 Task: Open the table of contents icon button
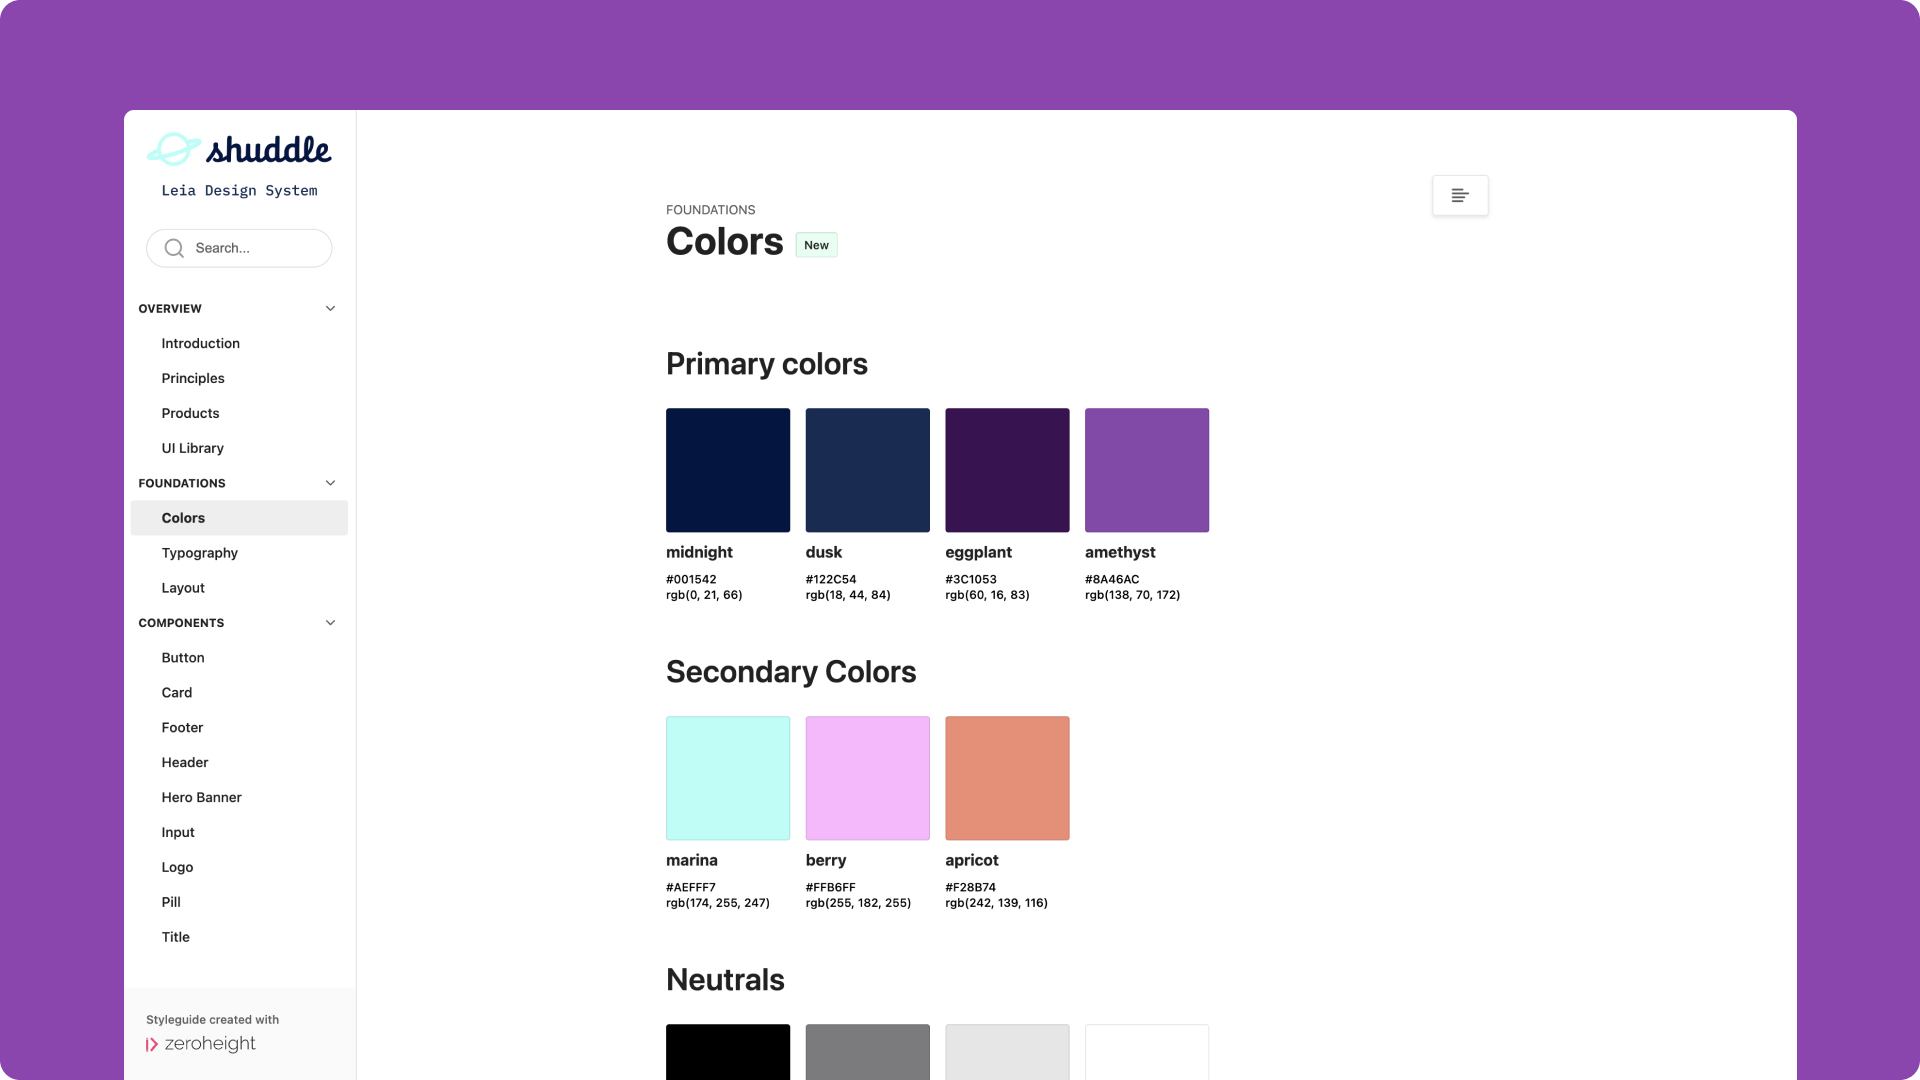coord(1460,195)
